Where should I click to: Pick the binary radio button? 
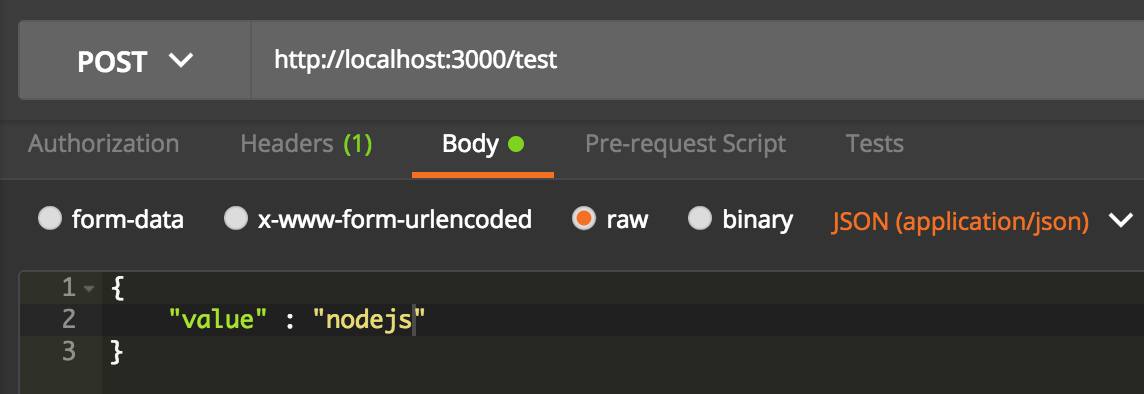click(700, 219)
